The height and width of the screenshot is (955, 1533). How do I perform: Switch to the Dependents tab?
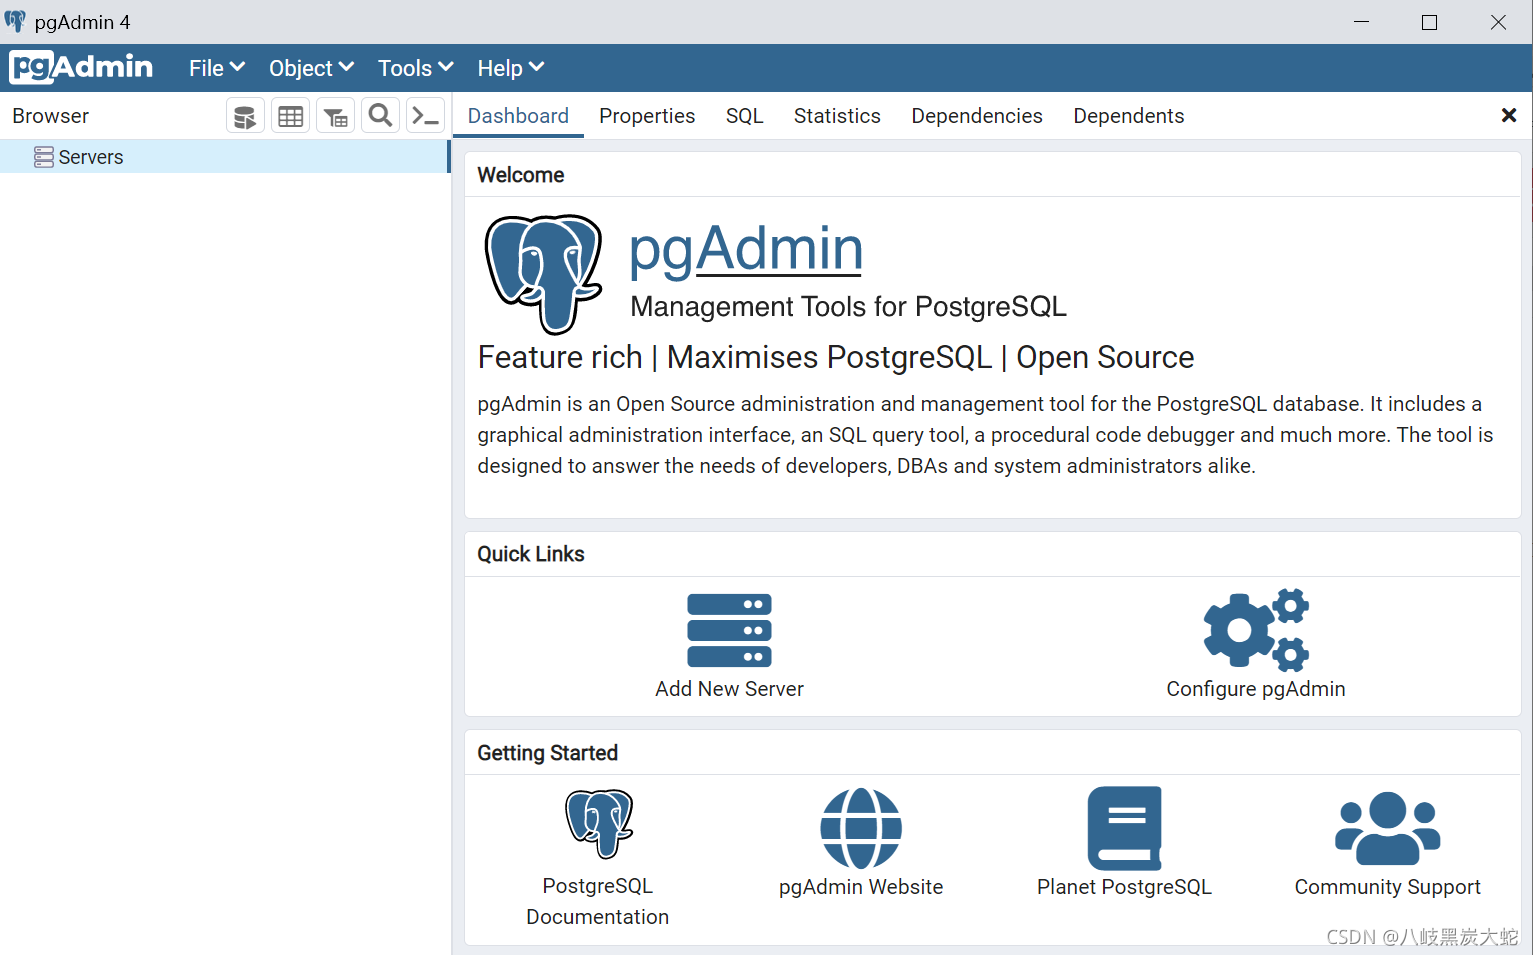coord(1129,116)
